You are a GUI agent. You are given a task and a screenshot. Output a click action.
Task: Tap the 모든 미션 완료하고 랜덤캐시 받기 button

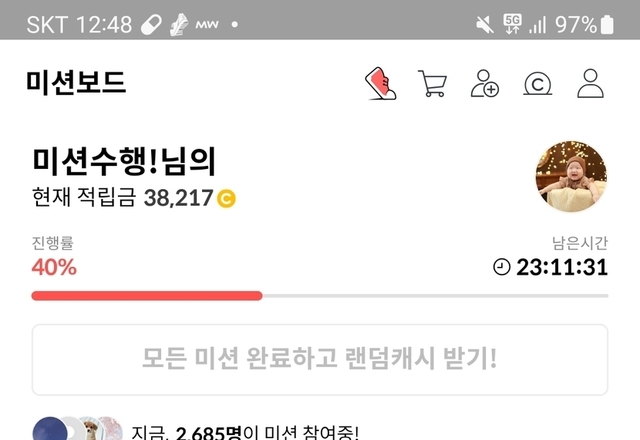[x=320, y=360]
